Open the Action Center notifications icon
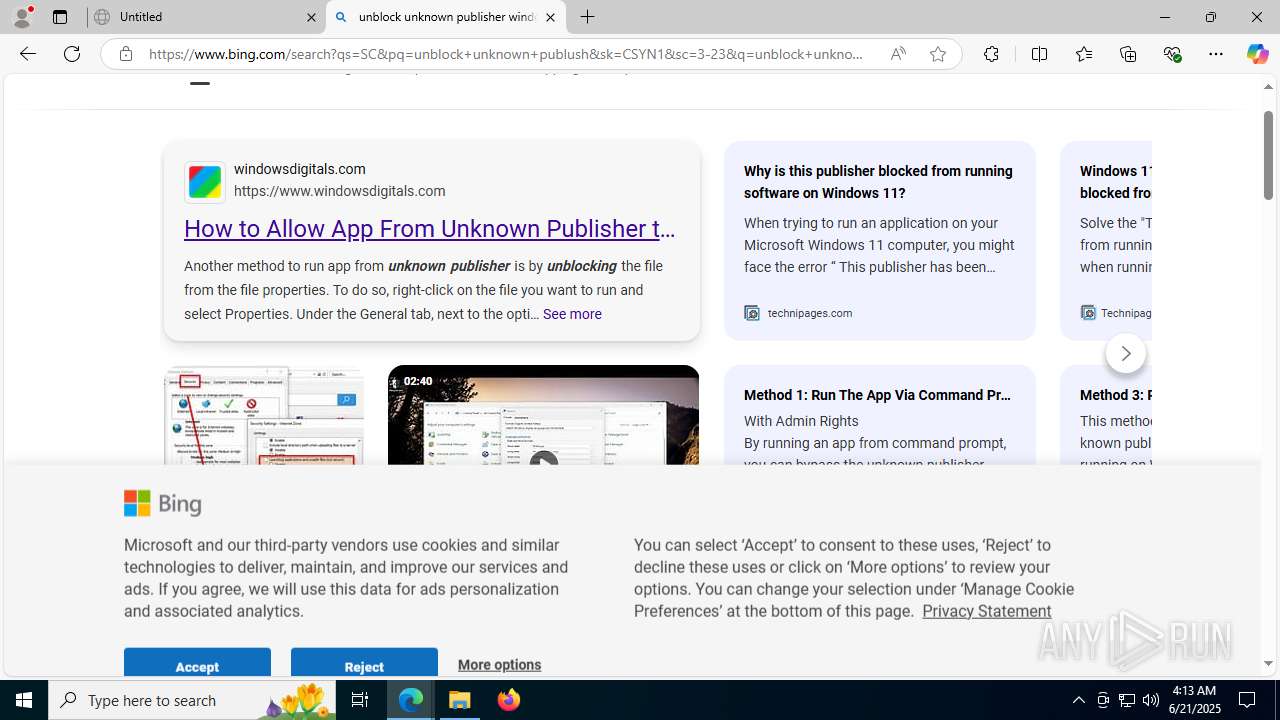Image resolution: width=1280 pixels, height=720 pixels. click(1248, 700)
